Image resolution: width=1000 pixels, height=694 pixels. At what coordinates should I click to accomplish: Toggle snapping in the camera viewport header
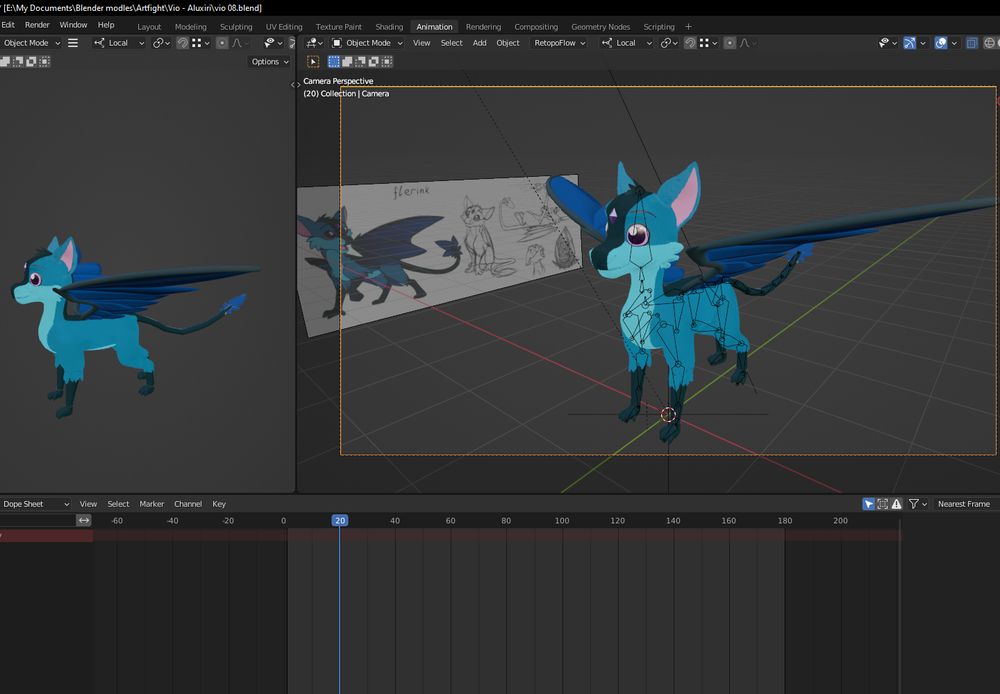(x=690, y=43)
